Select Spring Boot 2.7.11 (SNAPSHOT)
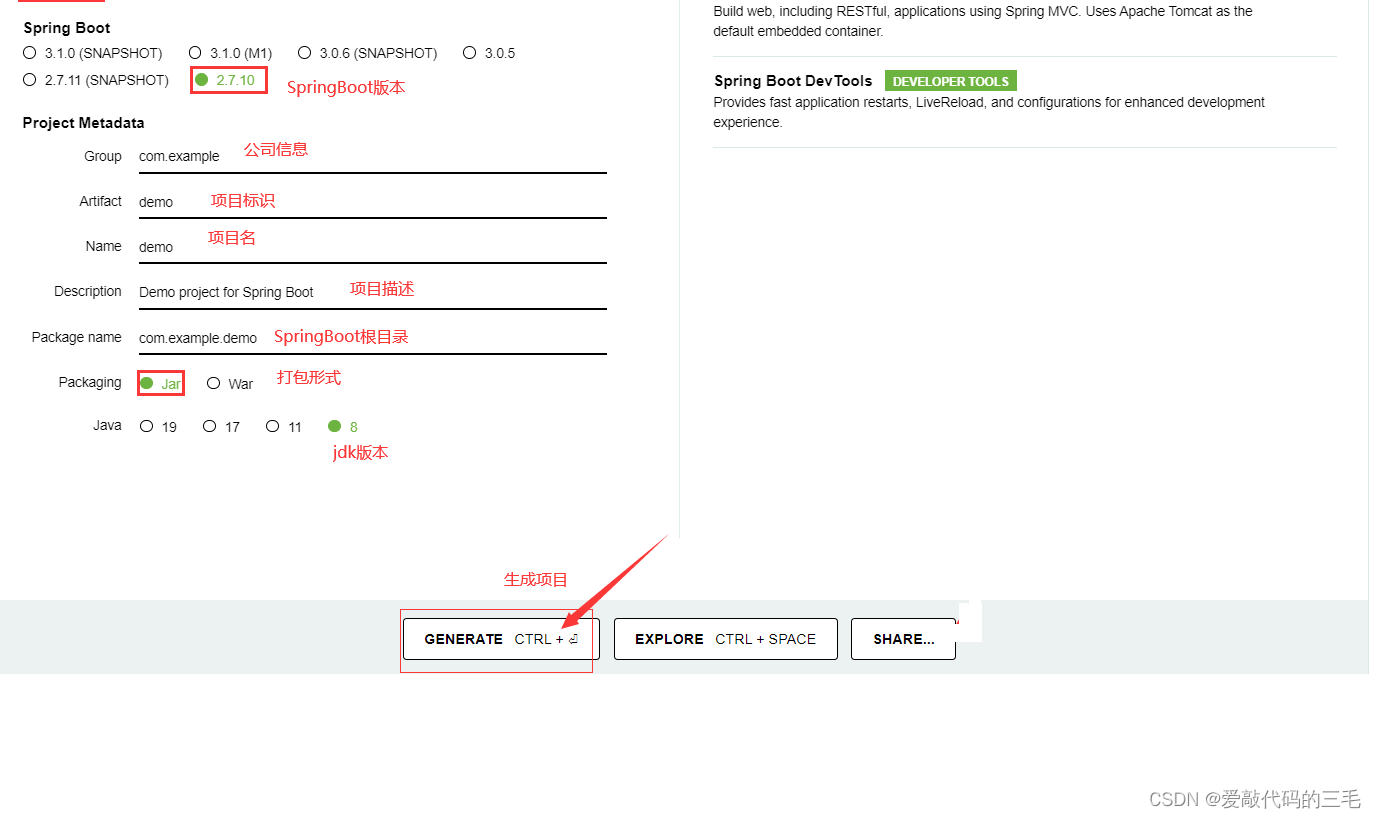Viewport: 1376px width, 818px height. click(96, 80)
